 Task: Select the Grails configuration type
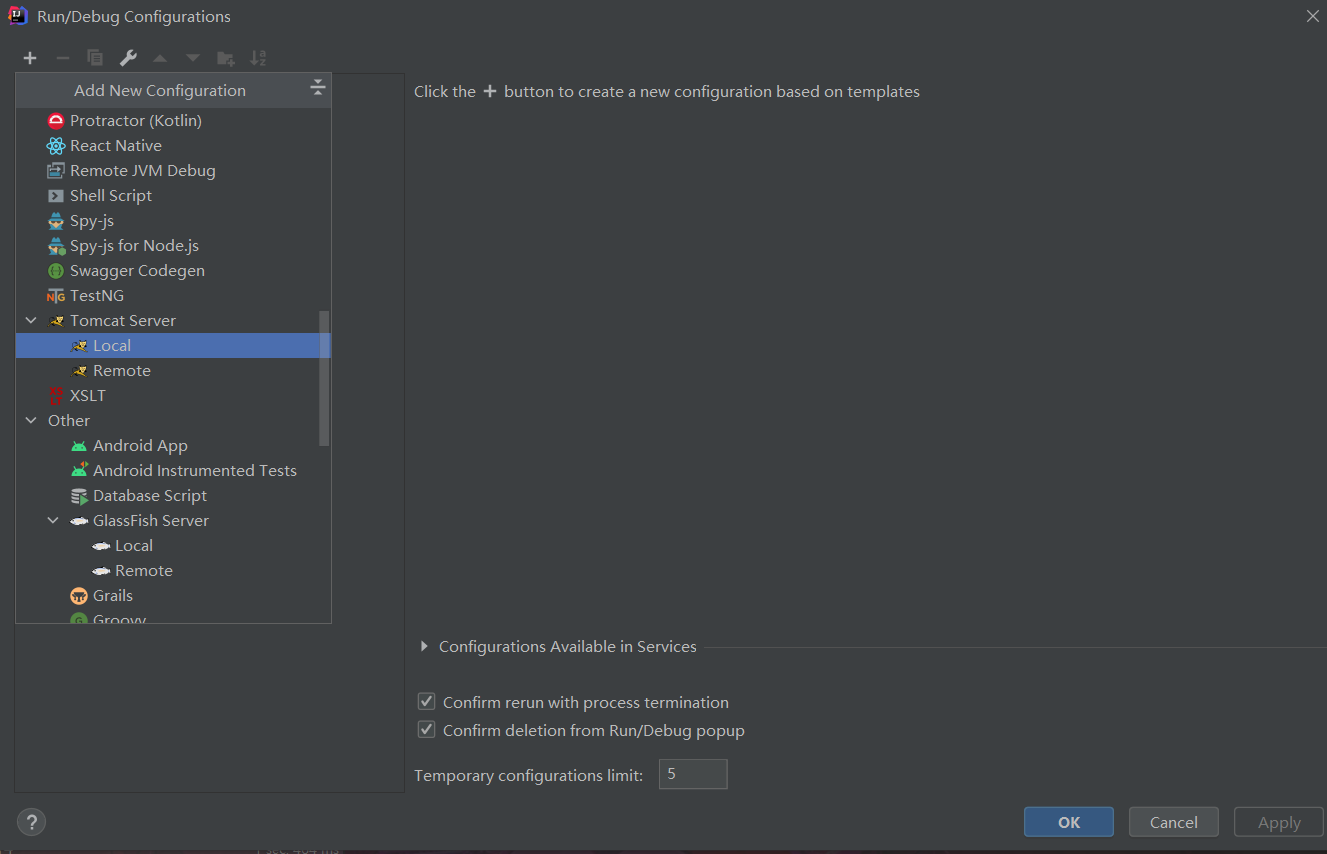coord(173,595)
